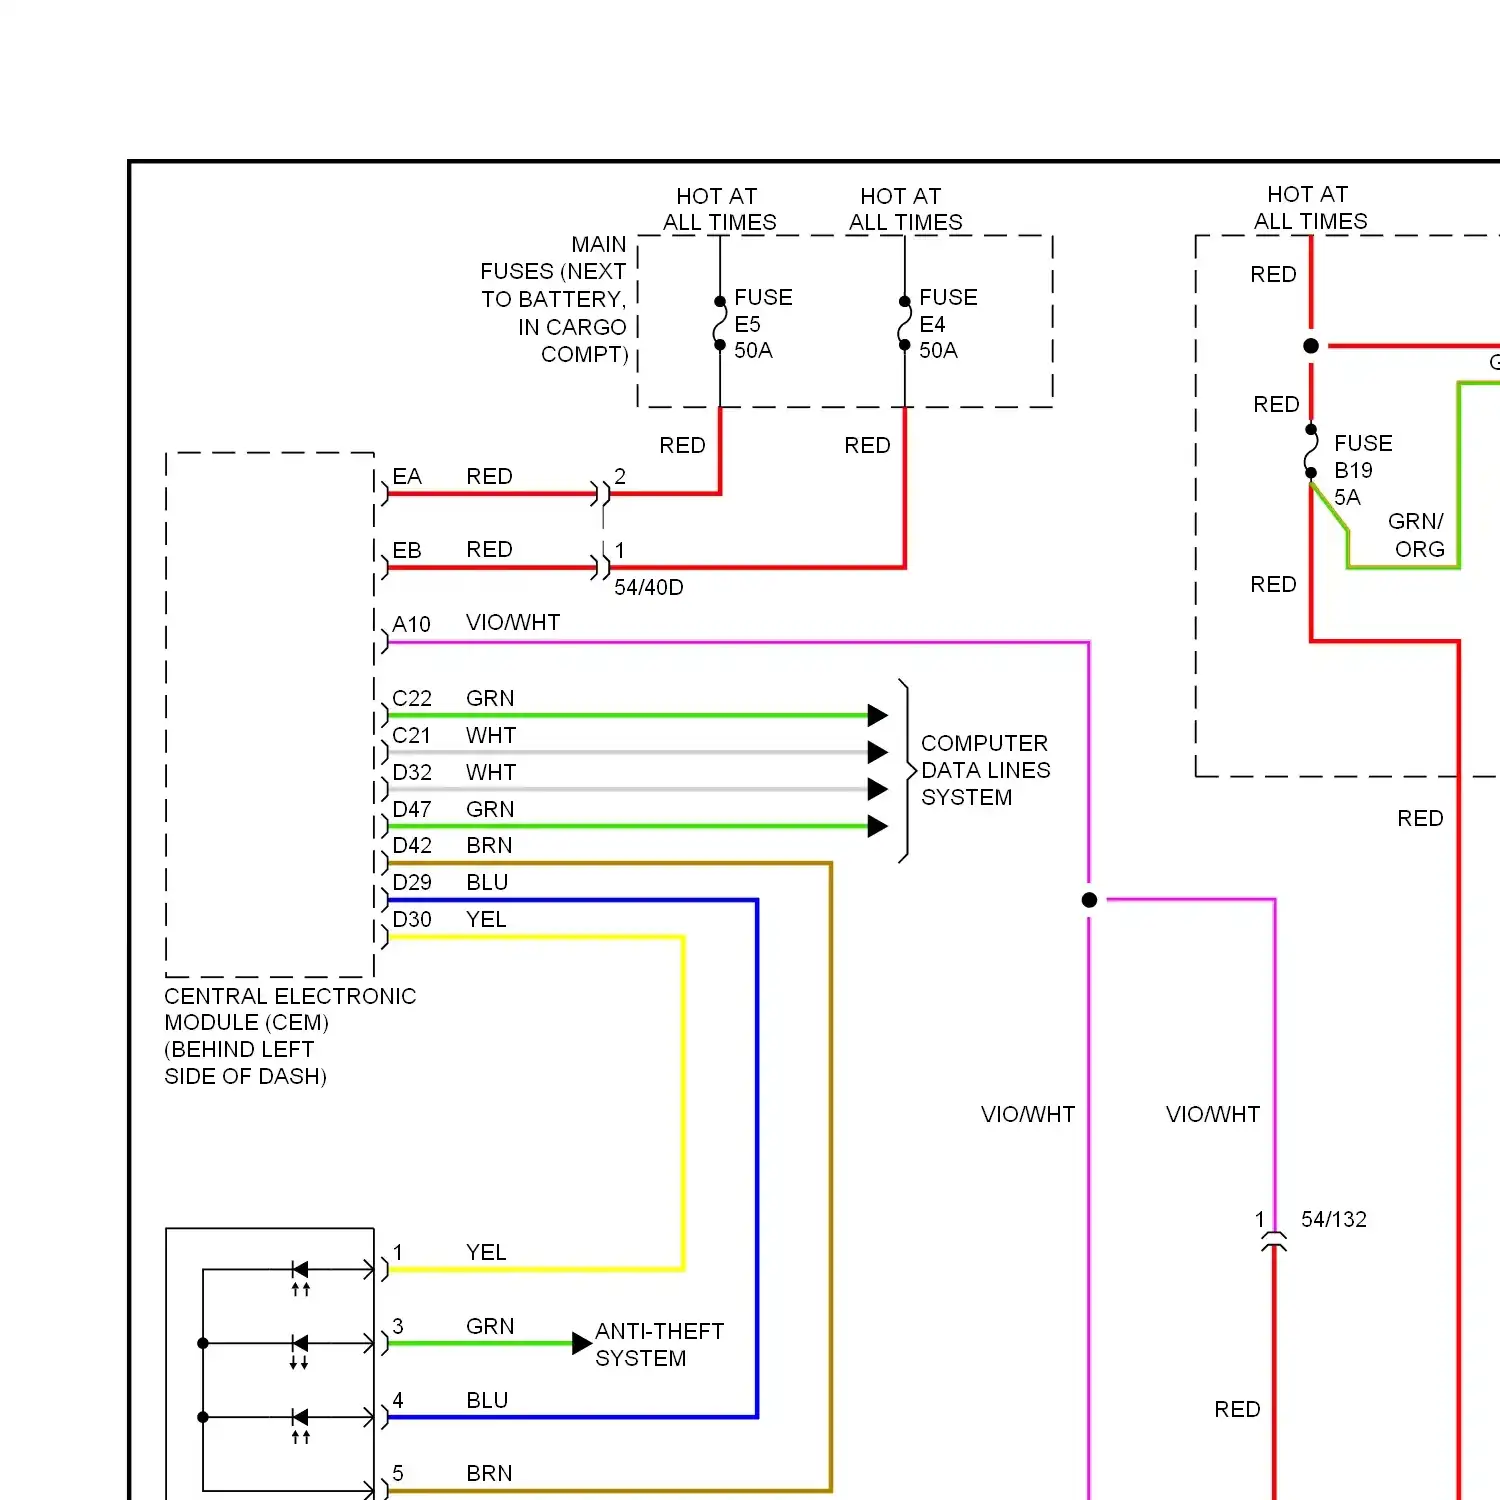The width and height of the screenshot is (1500, 1500).
Task: Click connector symbol at 54/132 pin 1
Action: [1274, 1243]
